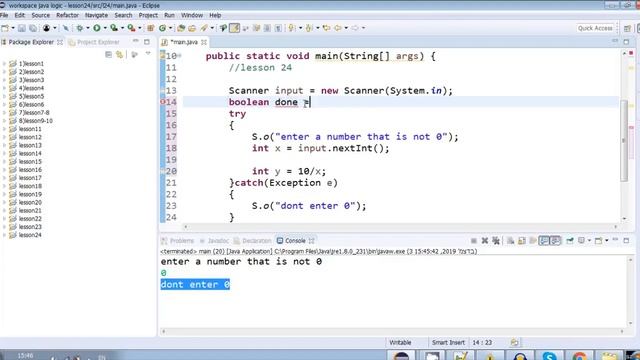The width and height of the screenshot is (640, 360).
Task: Click Pin Console icon
Action: pos(570,241)
